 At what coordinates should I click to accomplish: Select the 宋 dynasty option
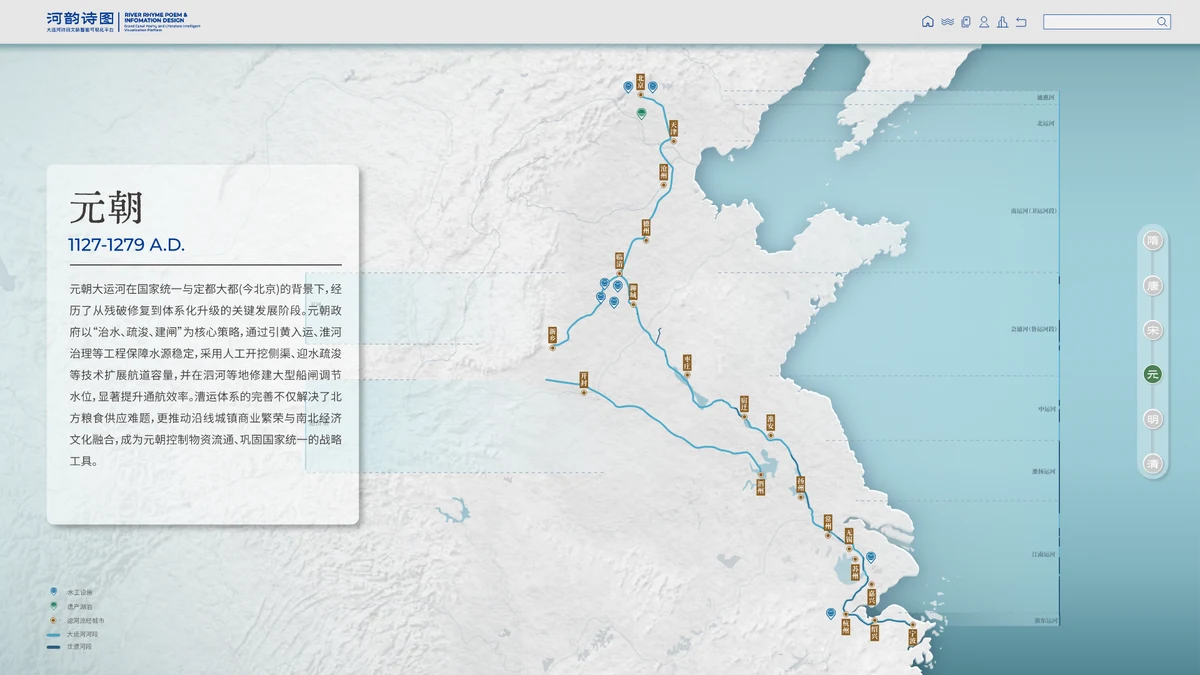click(1153, 330)
